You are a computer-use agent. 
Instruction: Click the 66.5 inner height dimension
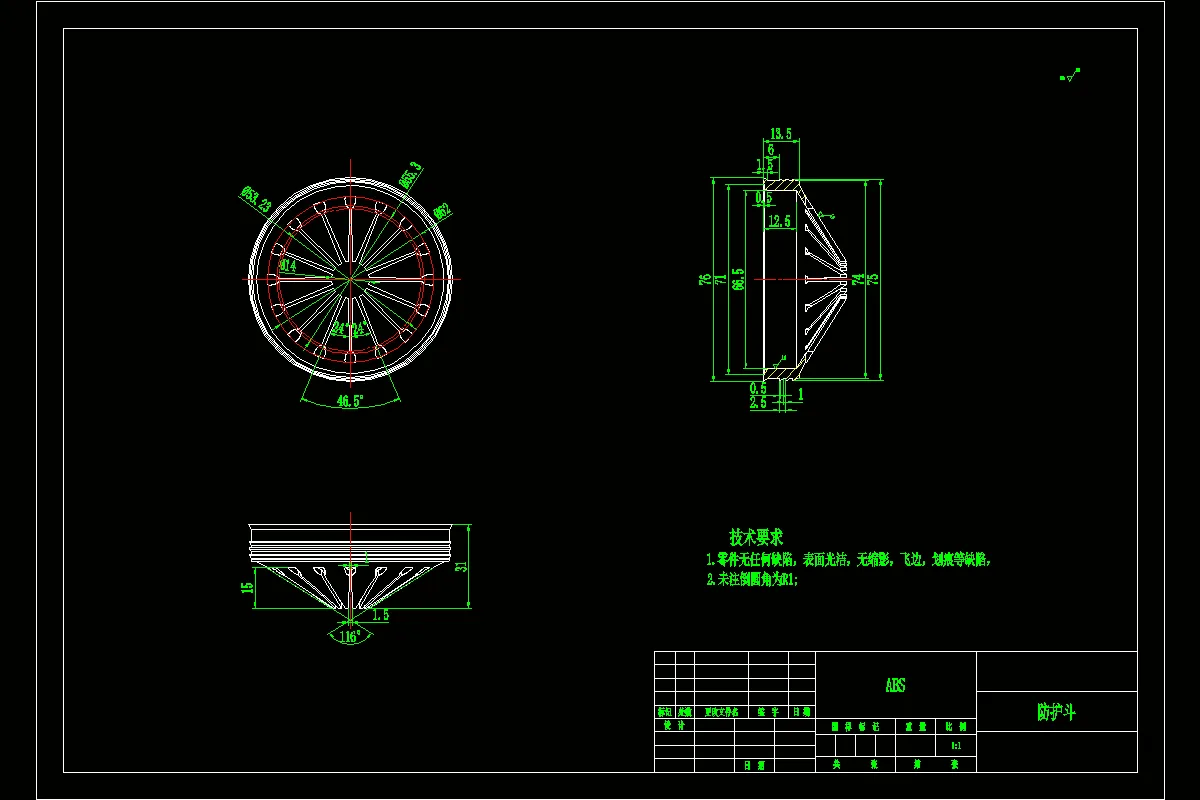click(738, 279)
